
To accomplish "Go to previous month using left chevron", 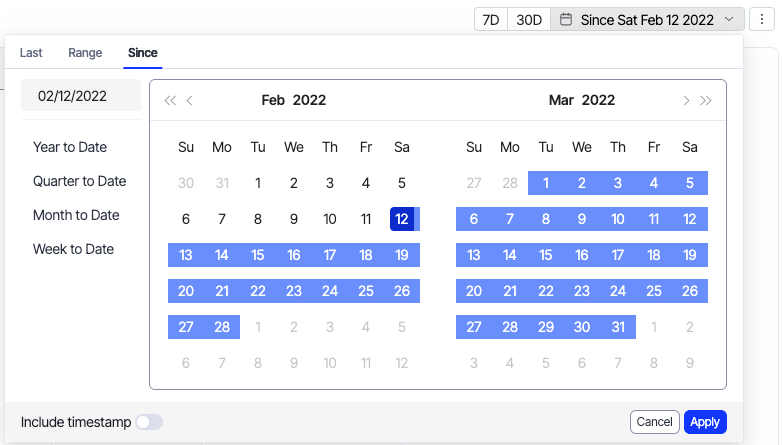I will tap(190, 100).
